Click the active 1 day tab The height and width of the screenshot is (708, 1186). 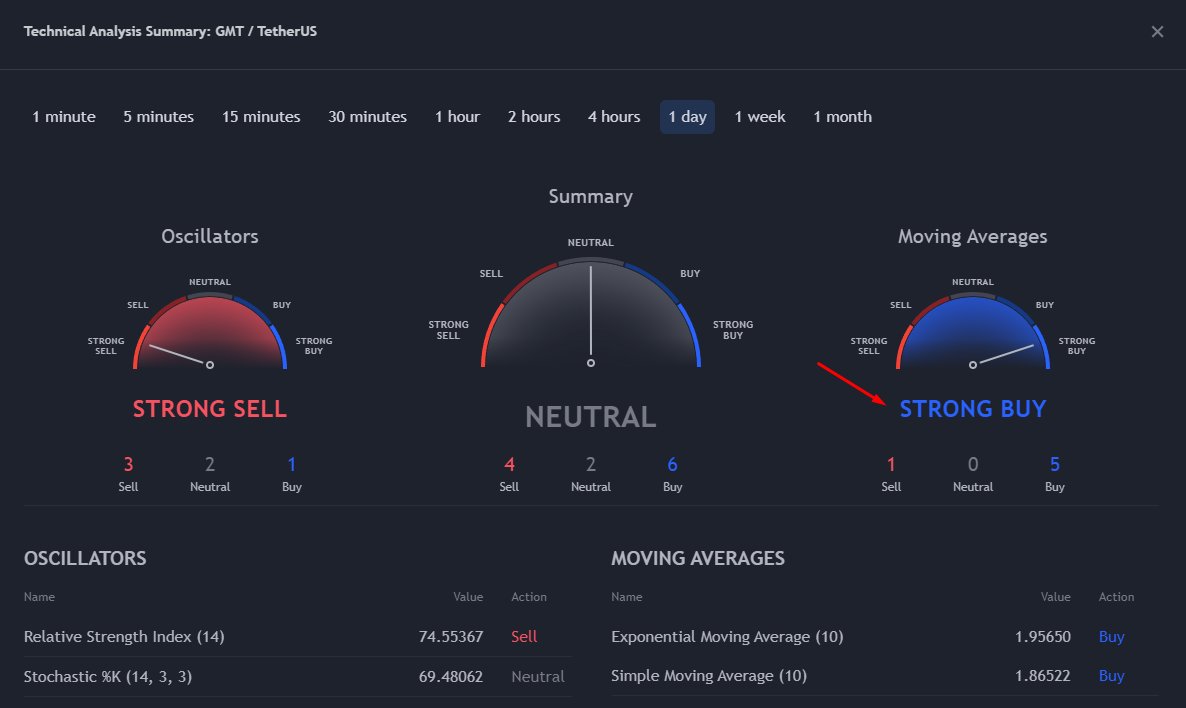click(x=688, y=117)
